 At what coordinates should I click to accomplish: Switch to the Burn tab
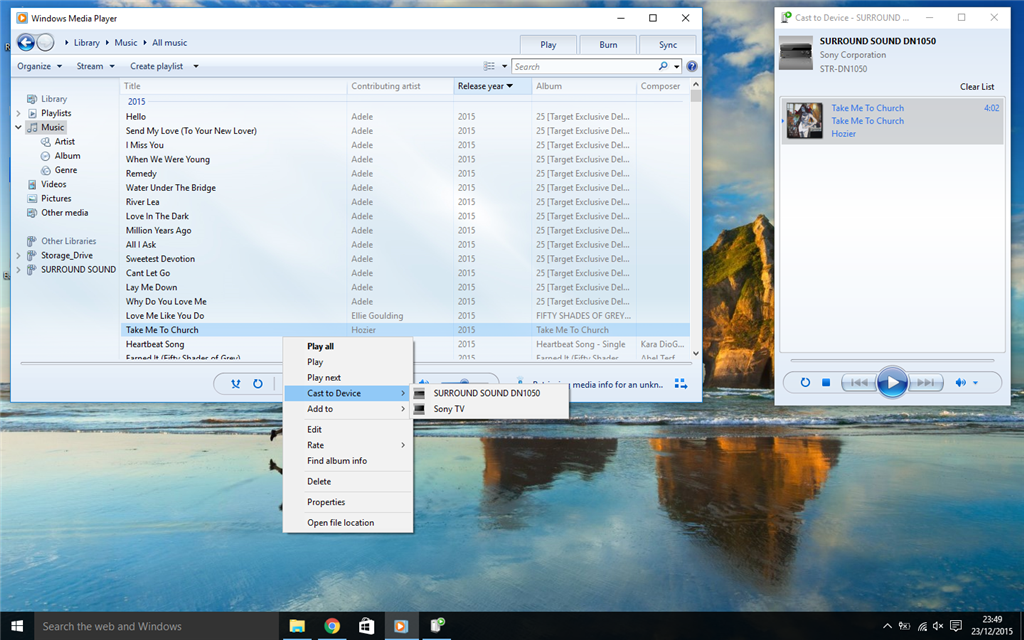[608, 44]
